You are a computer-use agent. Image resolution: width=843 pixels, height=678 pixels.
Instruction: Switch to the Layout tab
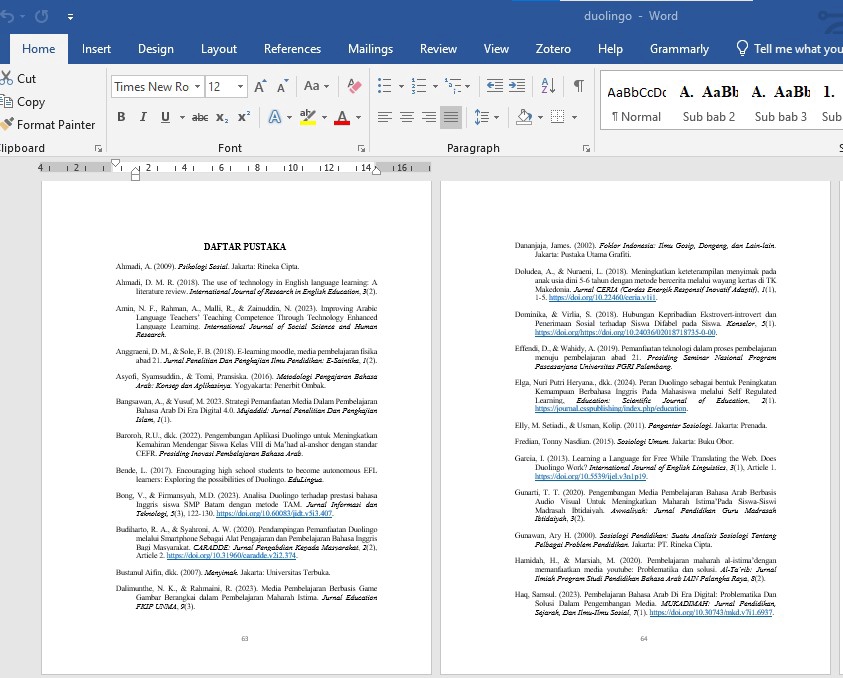point(219,49)
